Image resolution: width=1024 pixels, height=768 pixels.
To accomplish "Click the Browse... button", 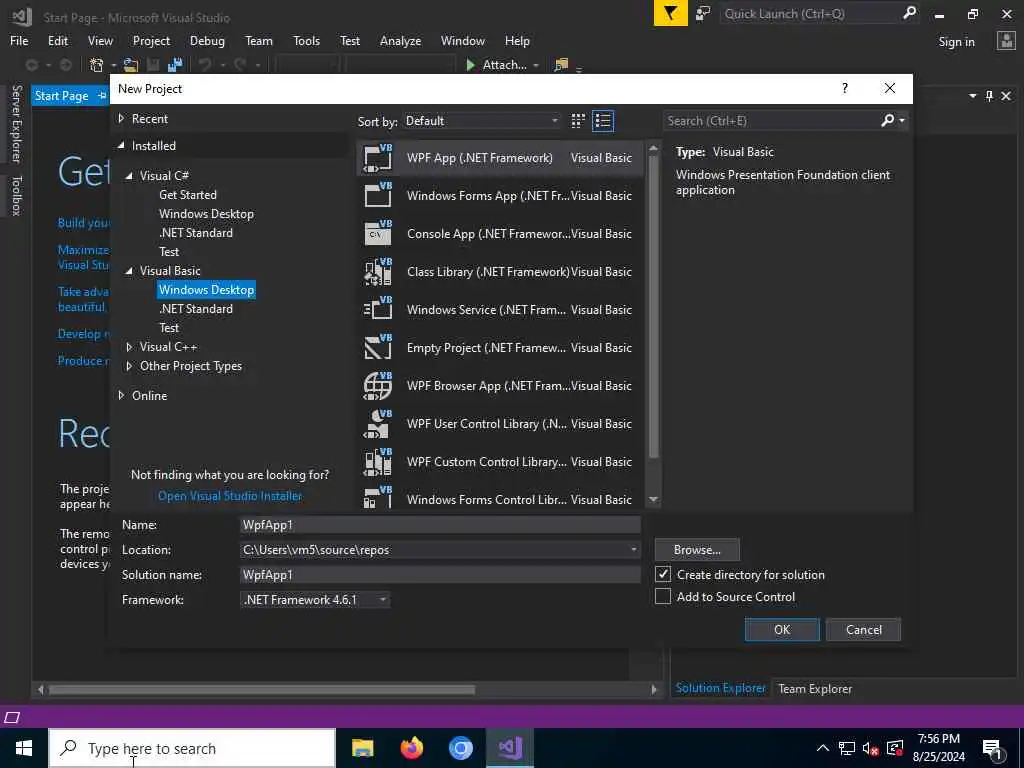I will tap(697, 550).
